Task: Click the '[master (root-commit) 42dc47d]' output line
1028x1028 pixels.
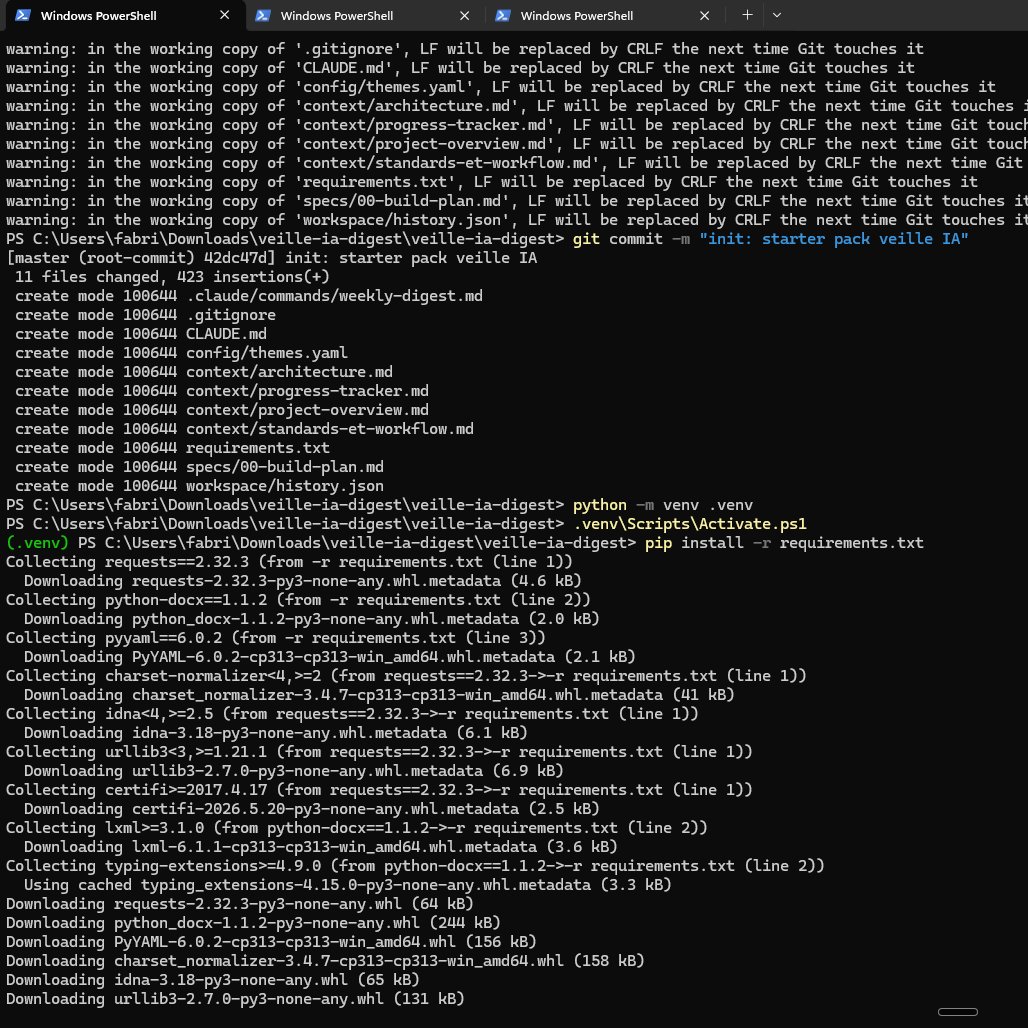Action: coord(271,258)
